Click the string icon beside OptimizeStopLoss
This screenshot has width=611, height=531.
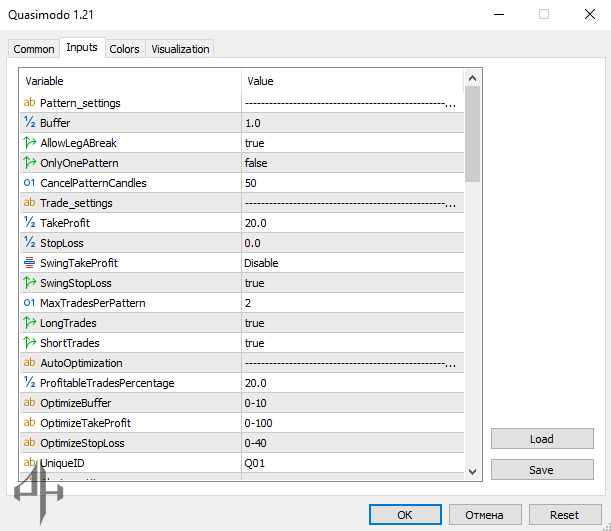pyautogui.click(x=29, y=443)
